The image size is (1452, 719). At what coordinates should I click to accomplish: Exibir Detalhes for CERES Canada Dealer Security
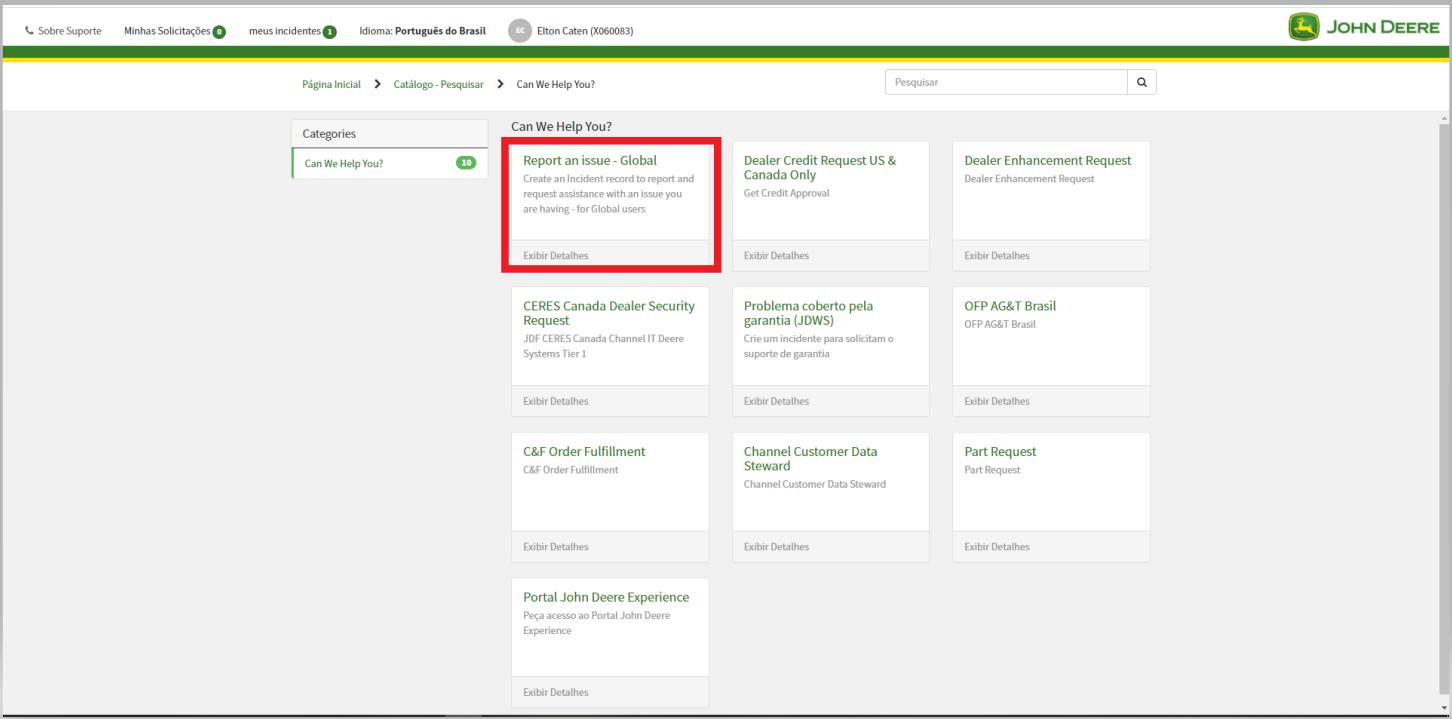coord(556,401)
